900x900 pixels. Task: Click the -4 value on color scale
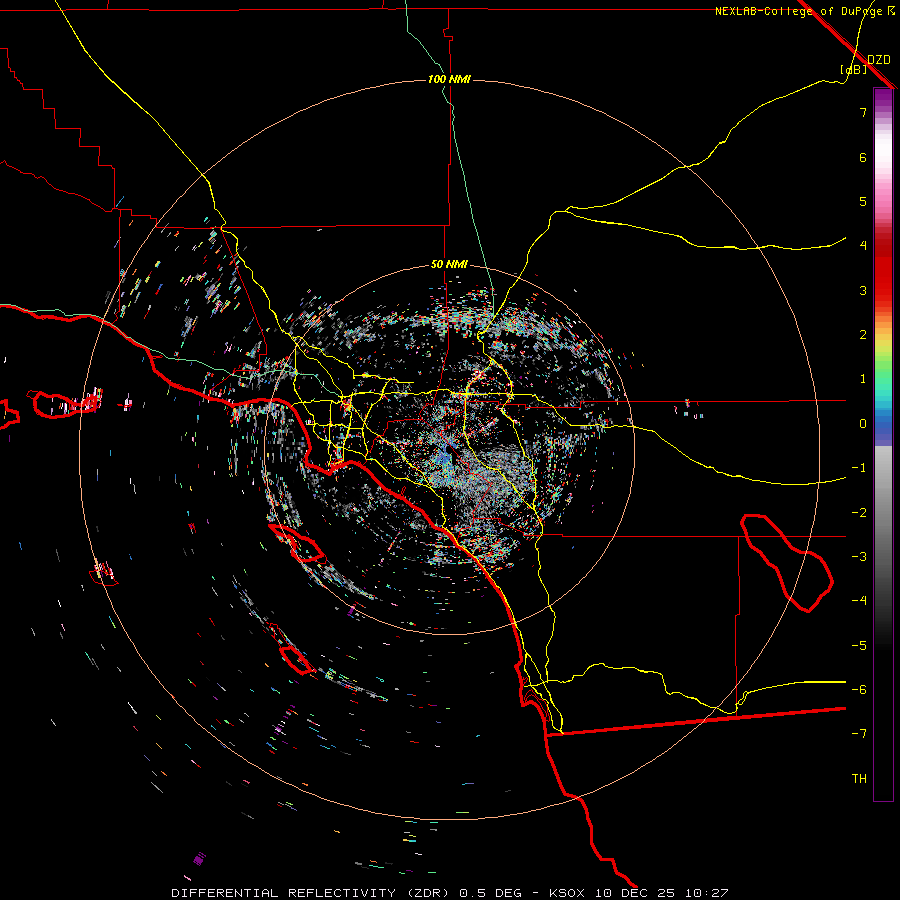859,601
